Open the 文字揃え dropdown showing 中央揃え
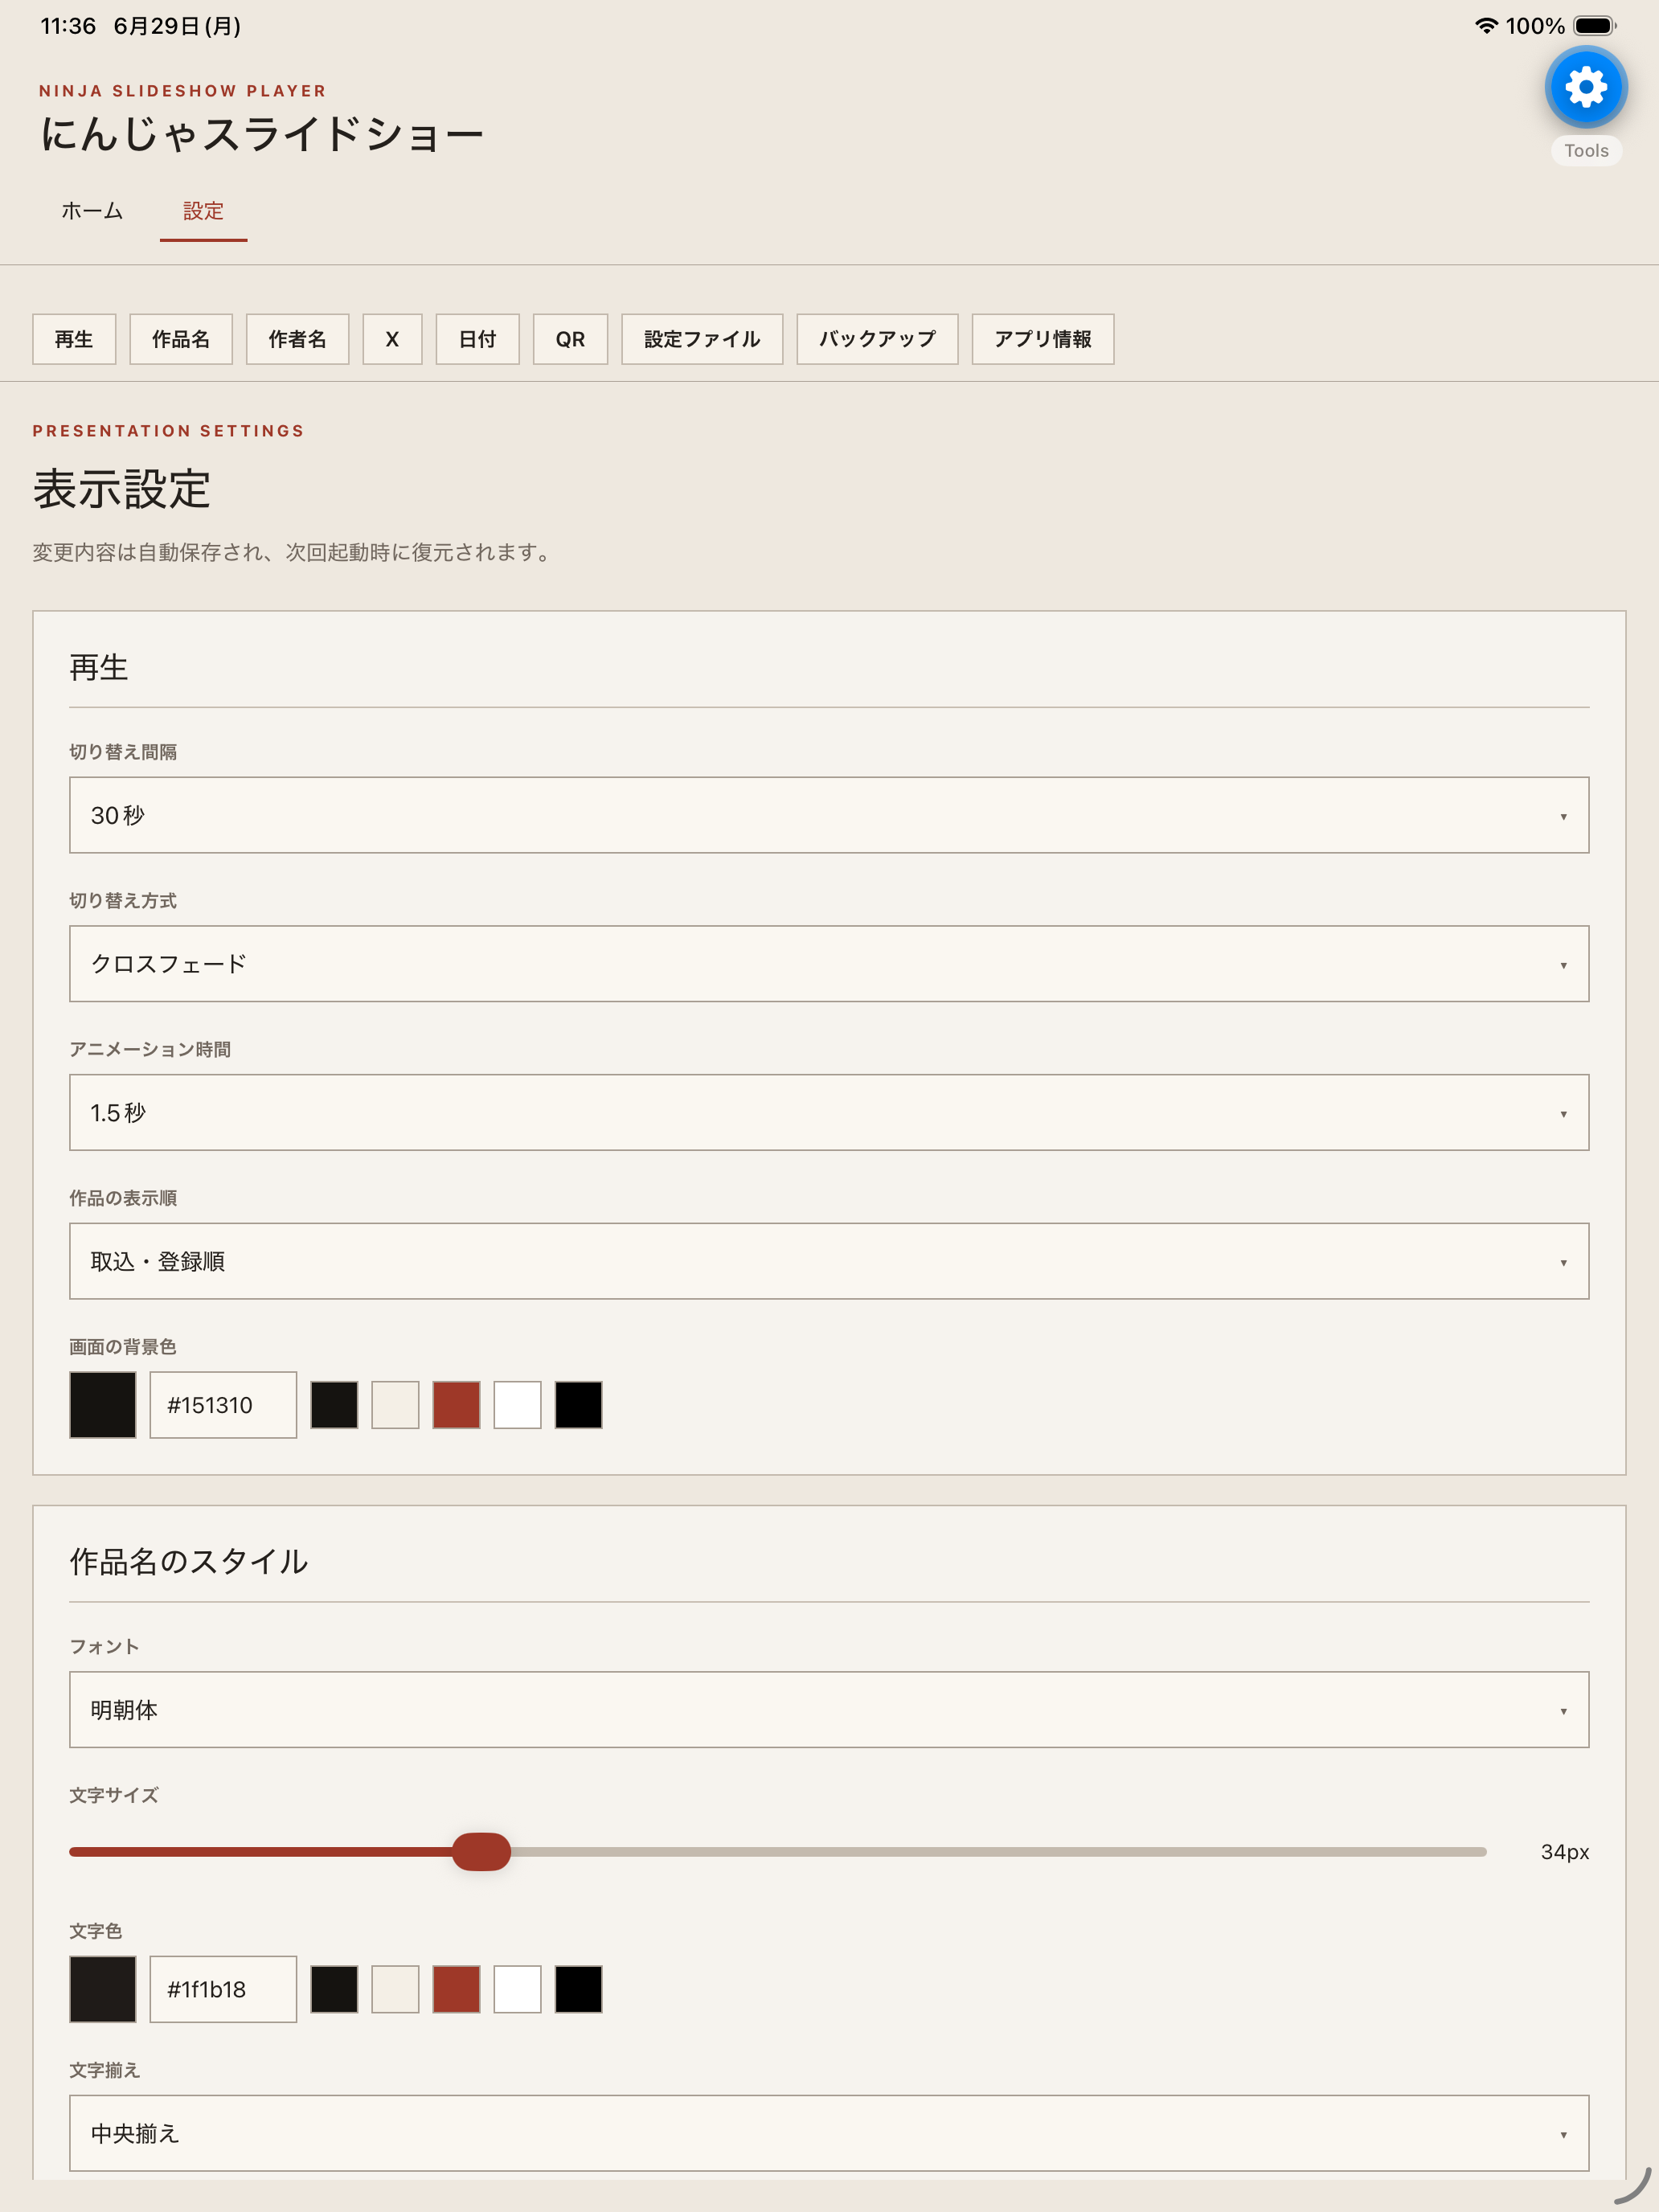This screenshot has width=1659, height=2212. tap(829, 2133)
